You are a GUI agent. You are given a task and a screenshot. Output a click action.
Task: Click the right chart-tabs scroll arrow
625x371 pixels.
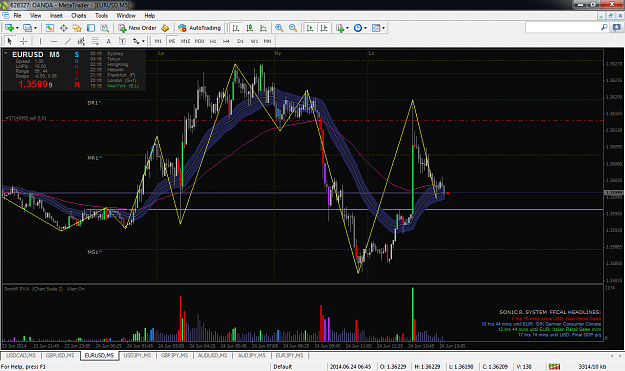pyautogui.click(x=620, y=355)
